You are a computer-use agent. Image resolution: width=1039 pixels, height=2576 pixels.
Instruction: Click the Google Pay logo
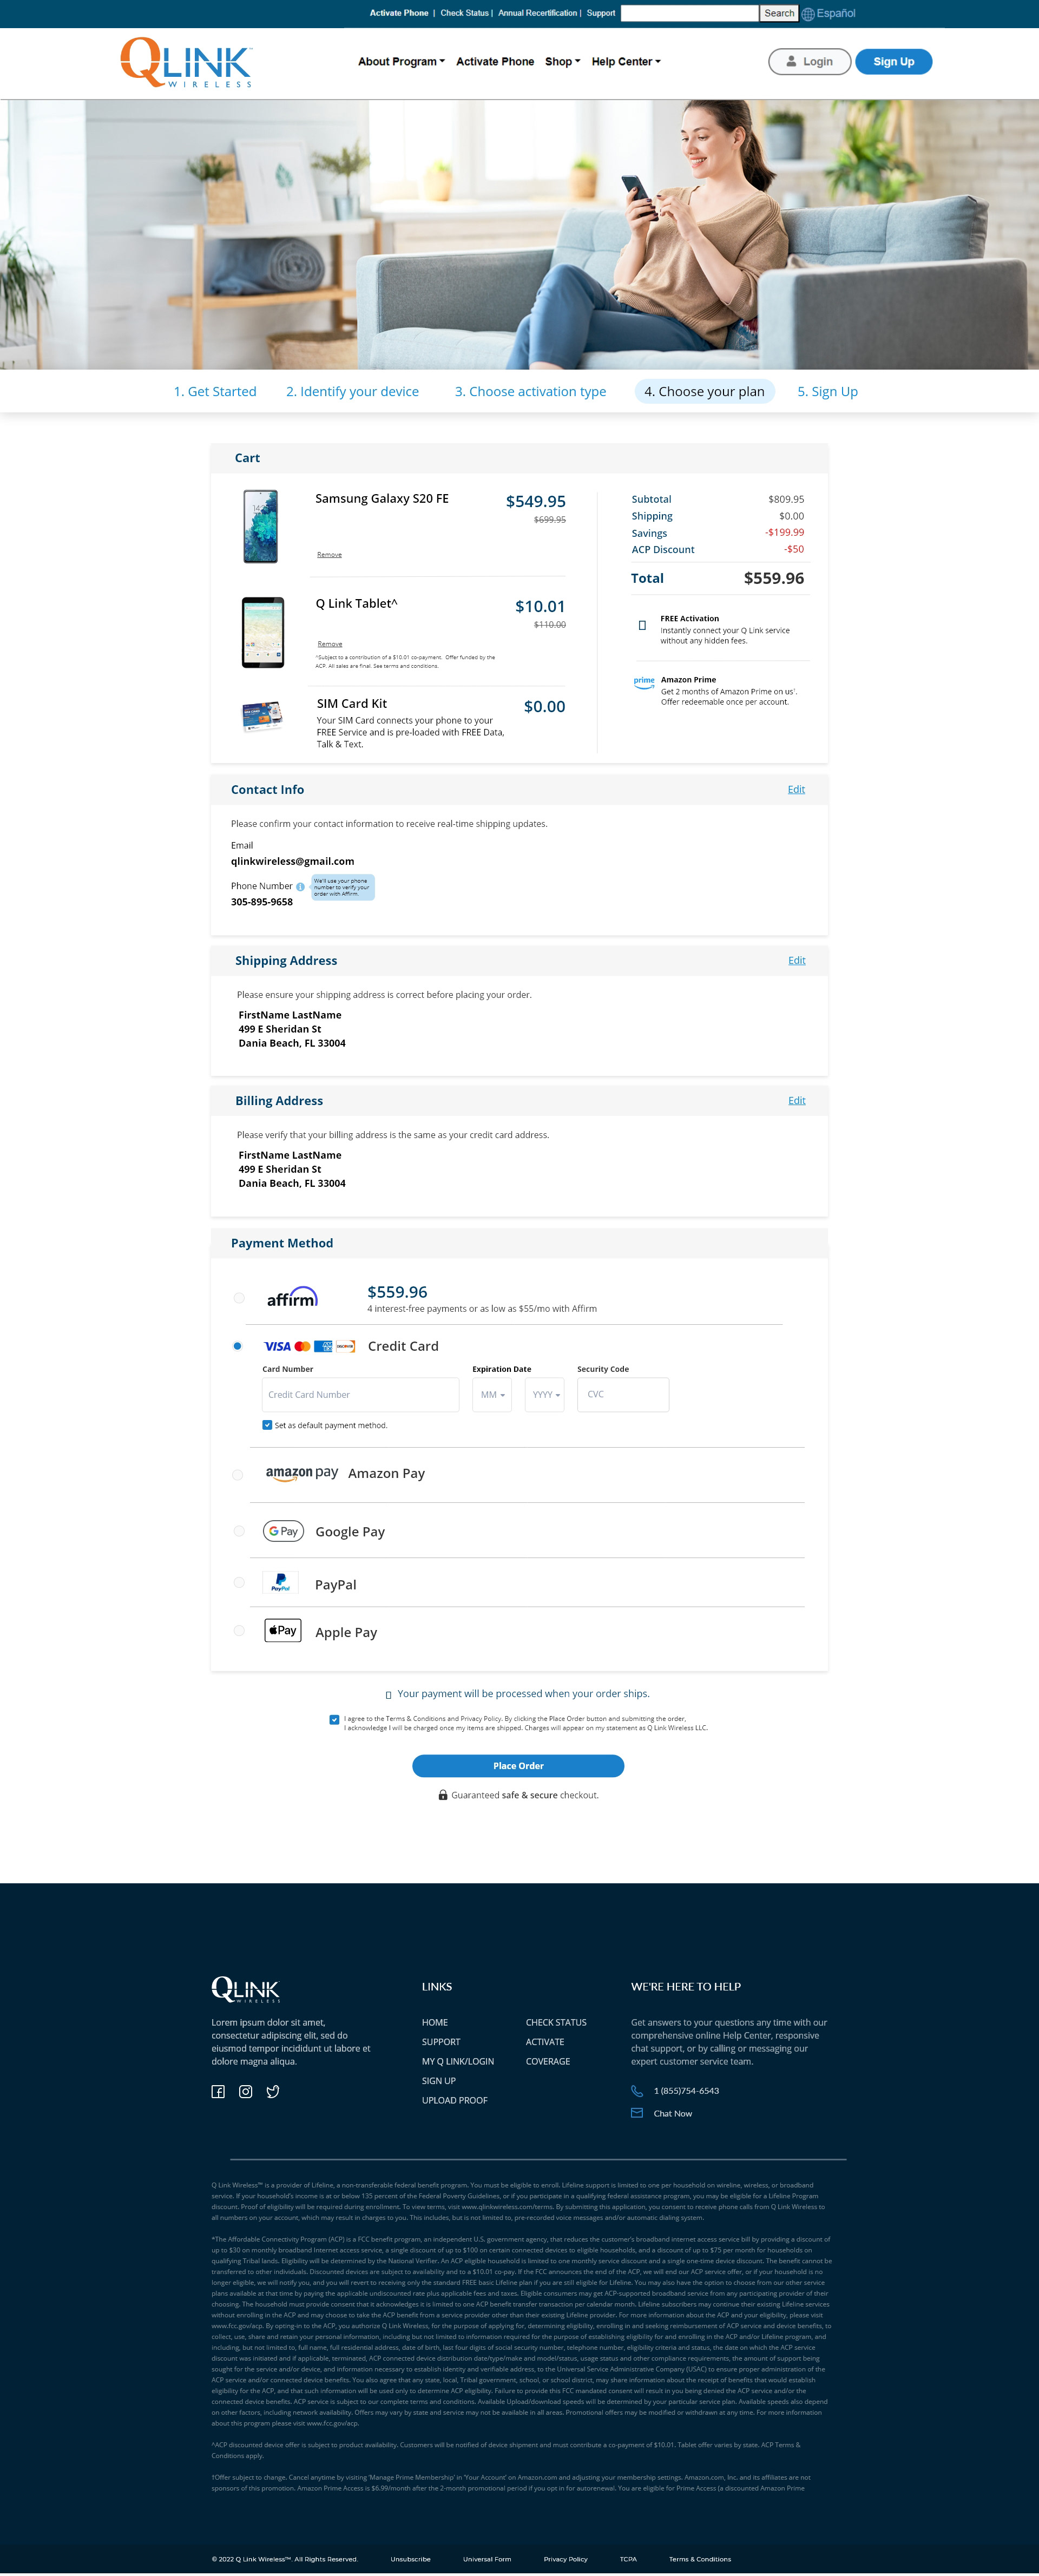pyautogui.click(x=283, y=1531)
